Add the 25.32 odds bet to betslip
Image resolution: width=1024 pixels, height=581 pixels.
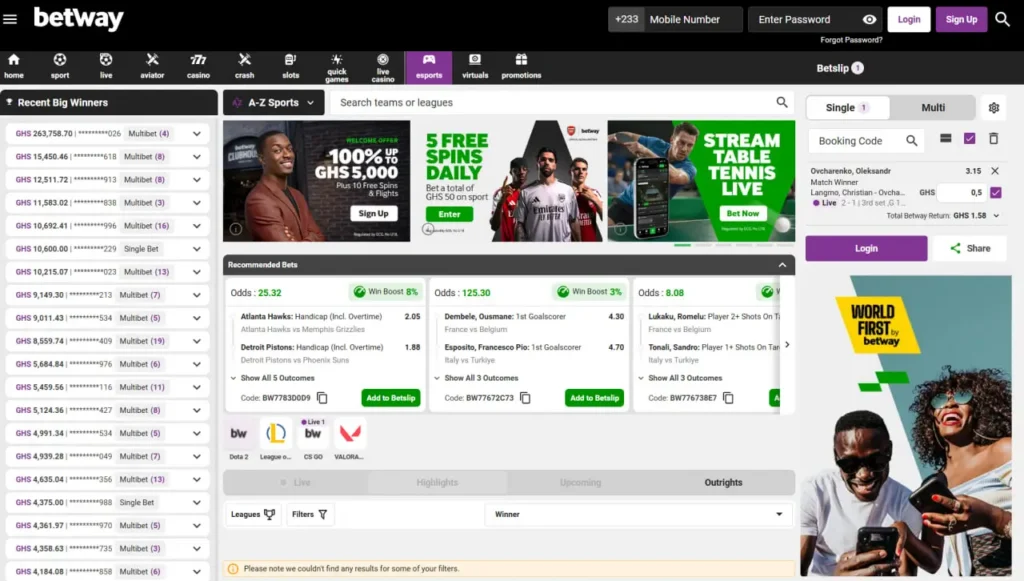pos(391,398)
